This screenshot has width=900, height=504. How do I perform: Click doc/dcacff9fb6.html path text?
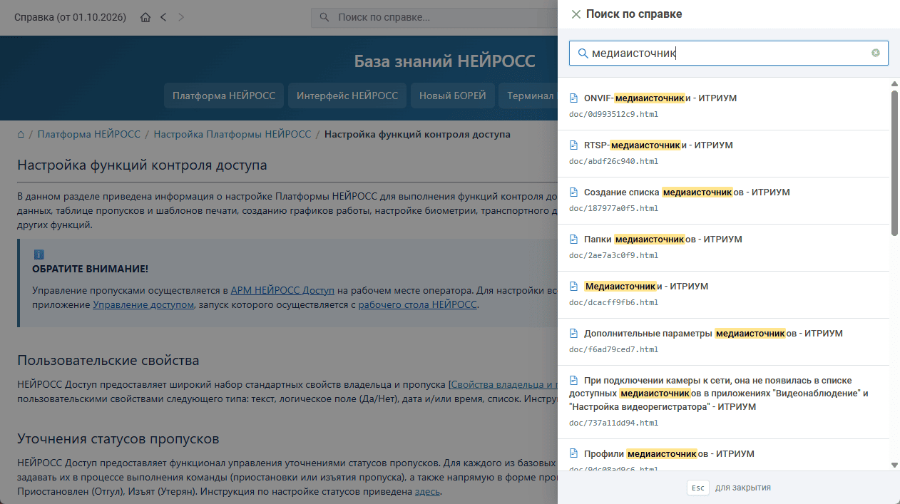click(x=614, y=303)
